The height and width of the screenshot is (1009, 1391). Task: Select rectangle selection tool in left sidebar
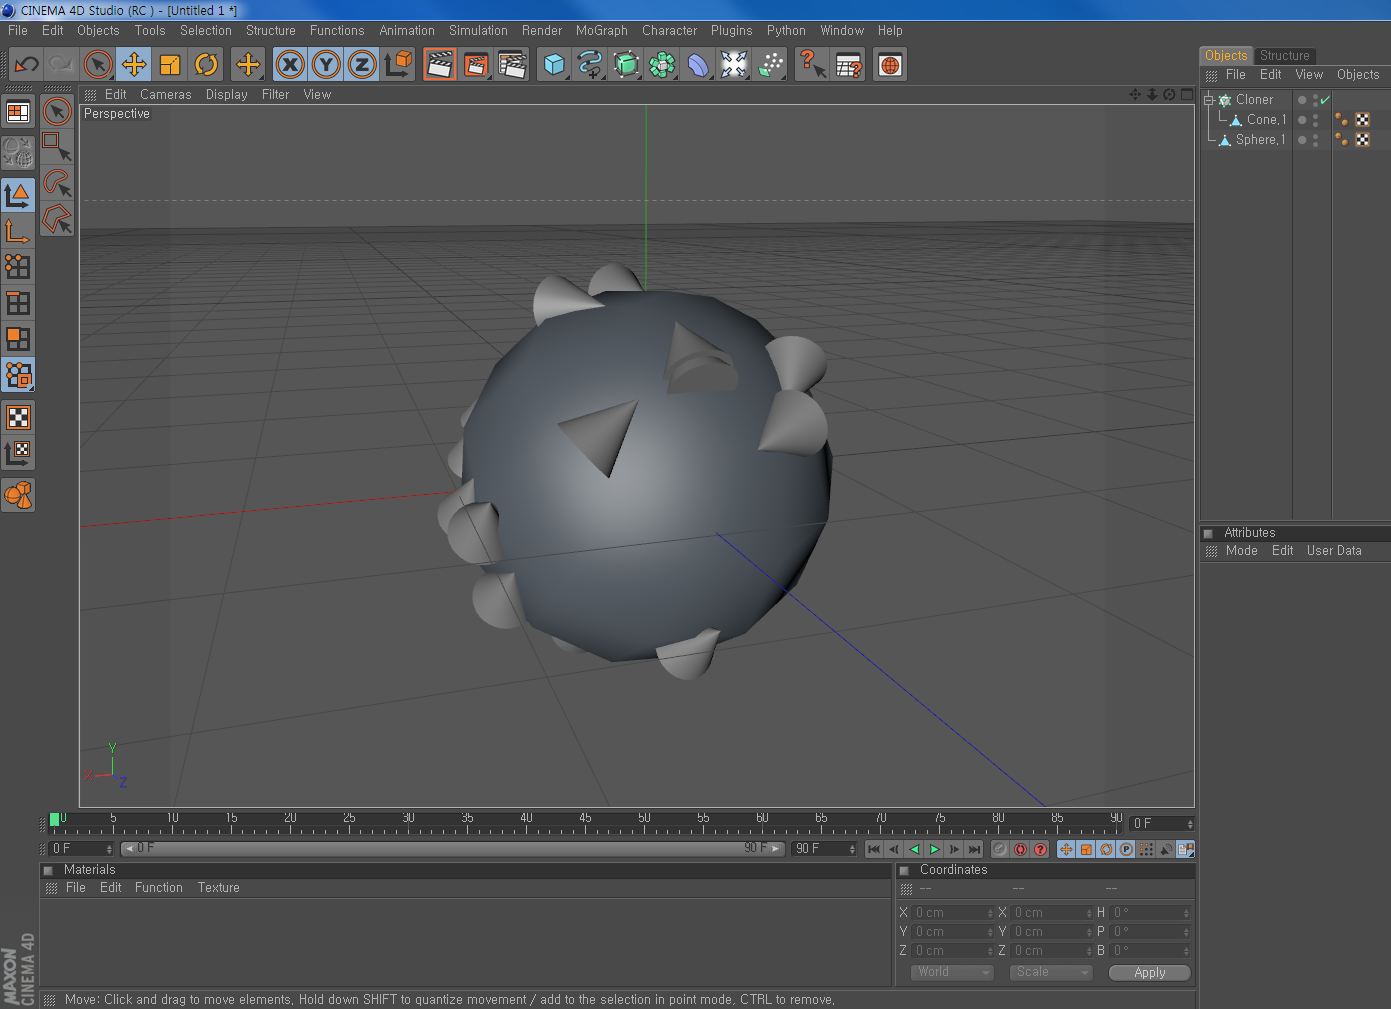(57, 147)
